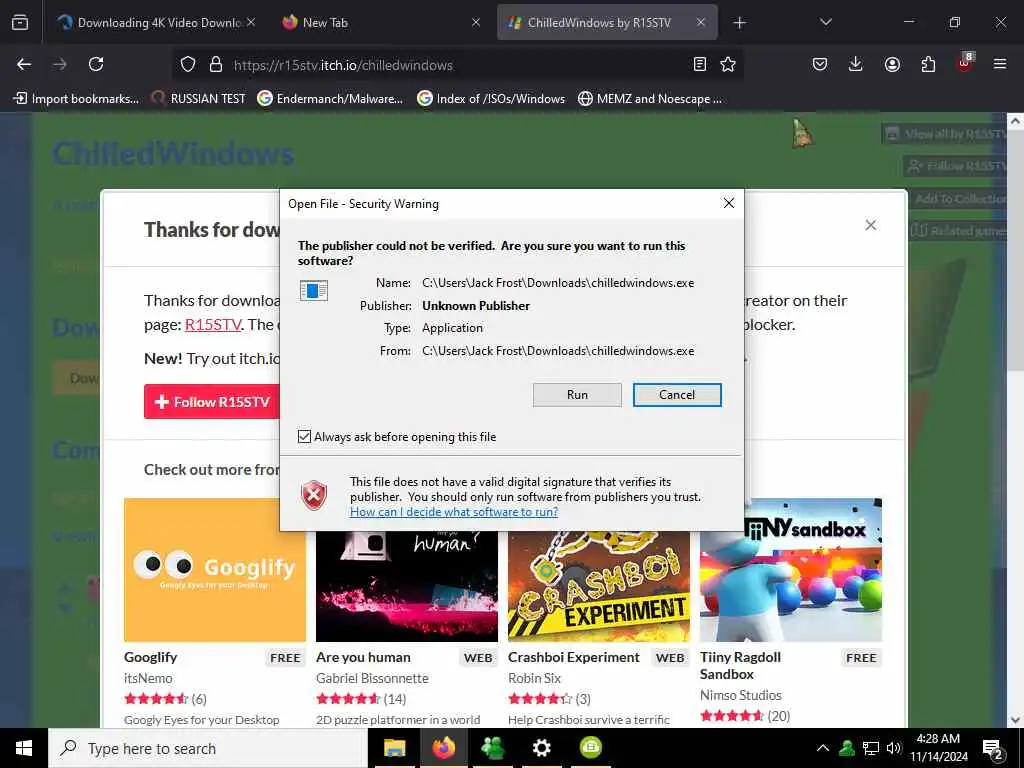
Task: Click the red Follow R15STV button
Action: [x=212, y=402]
